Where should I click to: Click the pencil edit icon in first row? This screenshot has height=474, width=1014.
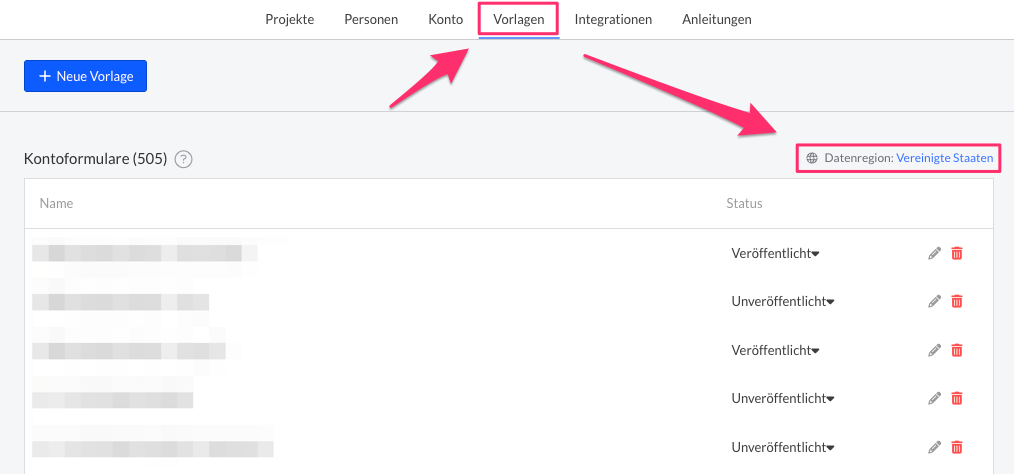click(x=934, y=254)
